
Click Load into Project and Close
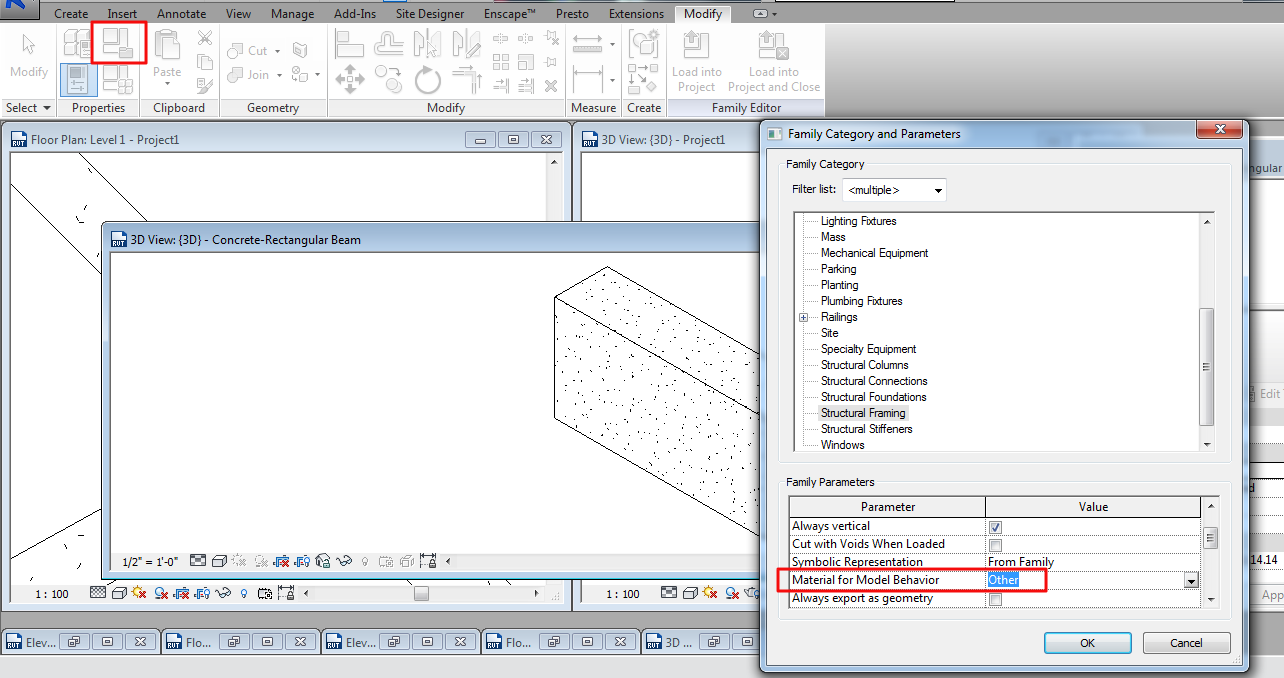774,62
